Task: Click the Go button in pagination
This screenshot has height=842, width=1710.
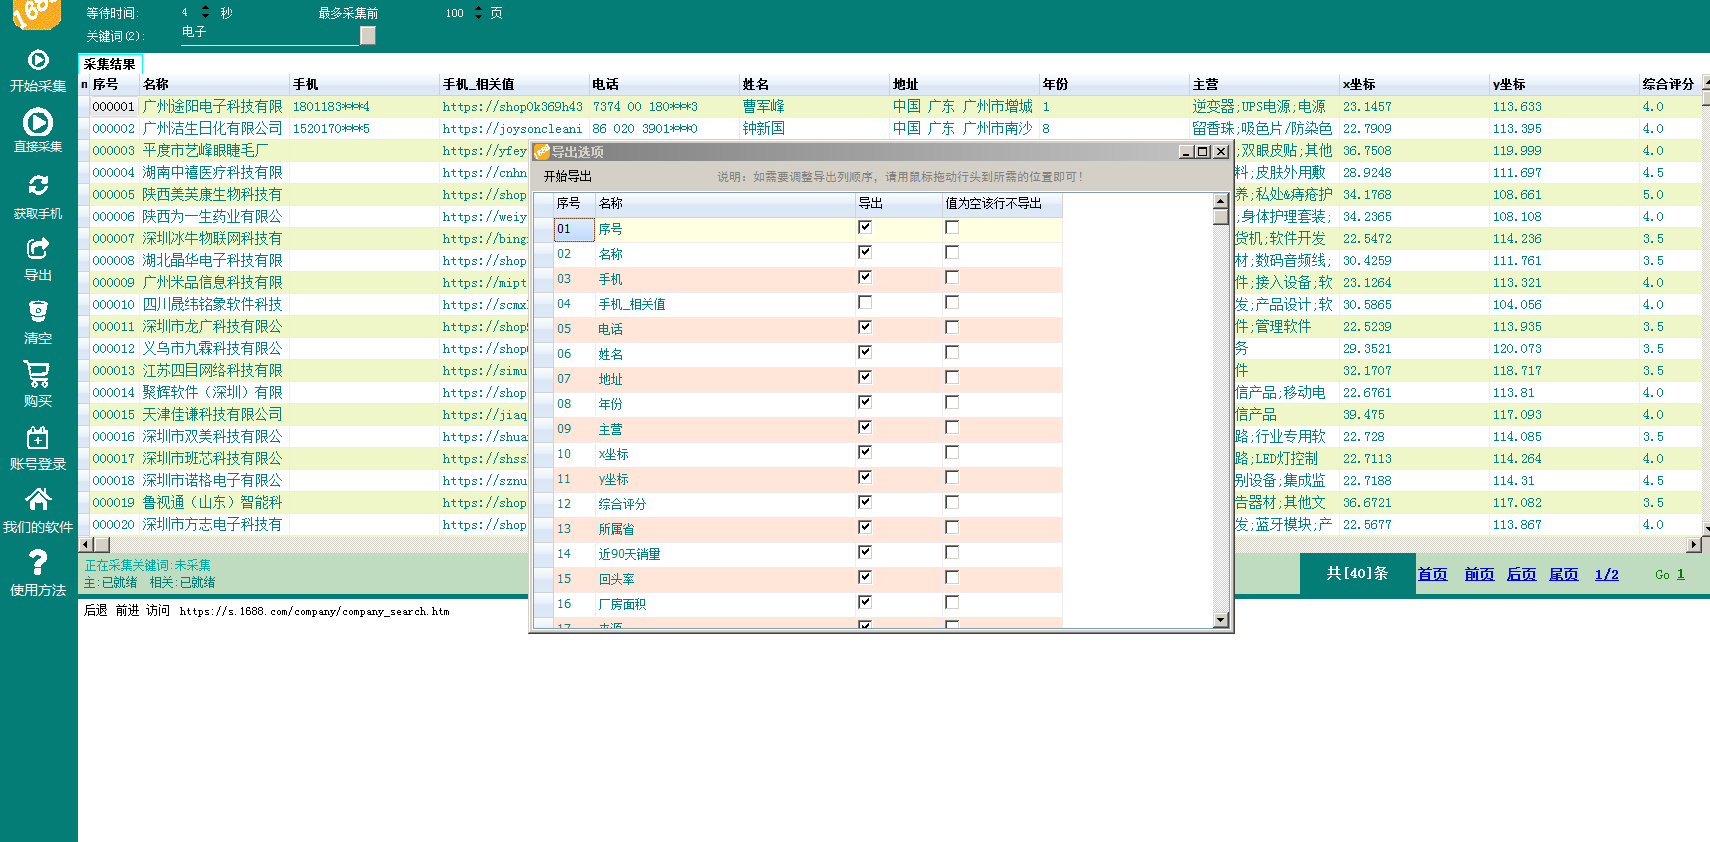Action: coord(1662,575)
